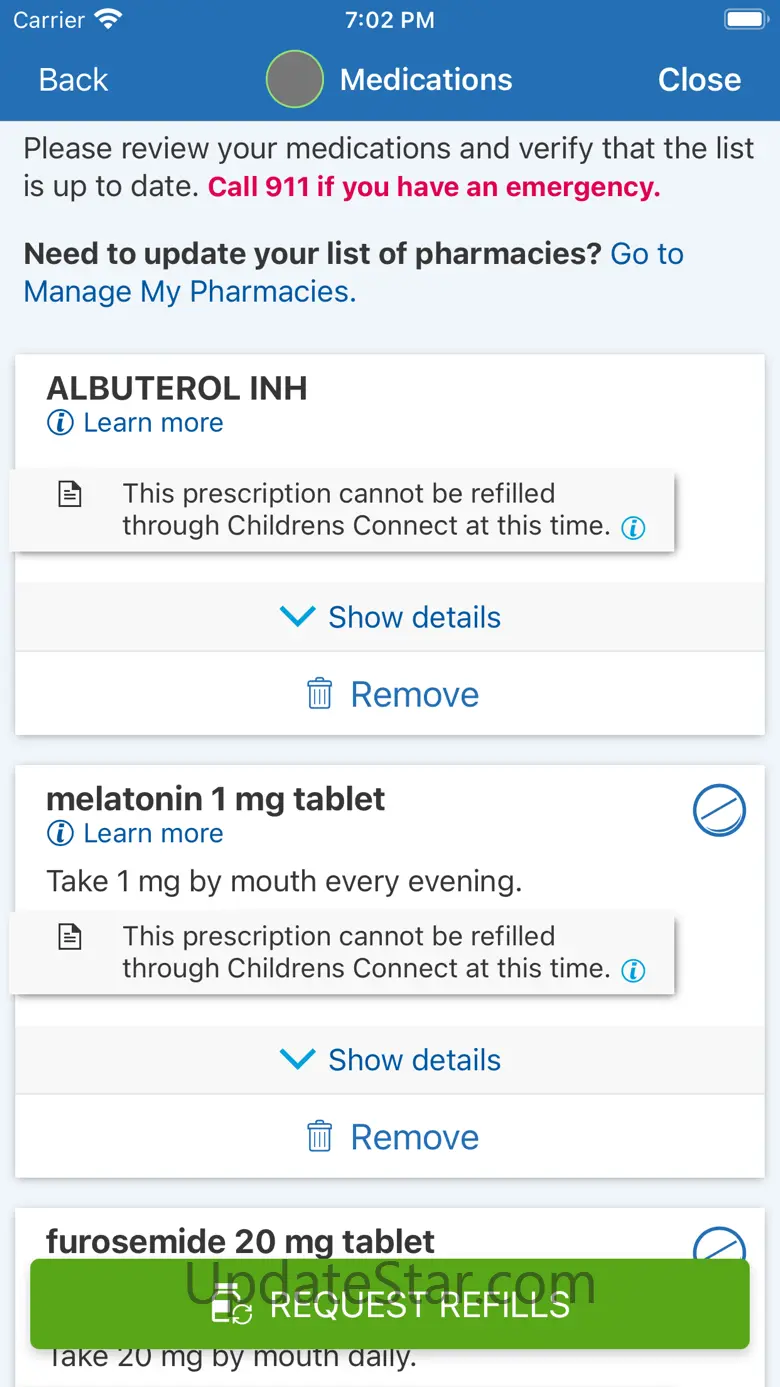Expand Show details for ALBUTEROL INH
This screenshot has width=780, height=1387.
click(x=390, y=617)
